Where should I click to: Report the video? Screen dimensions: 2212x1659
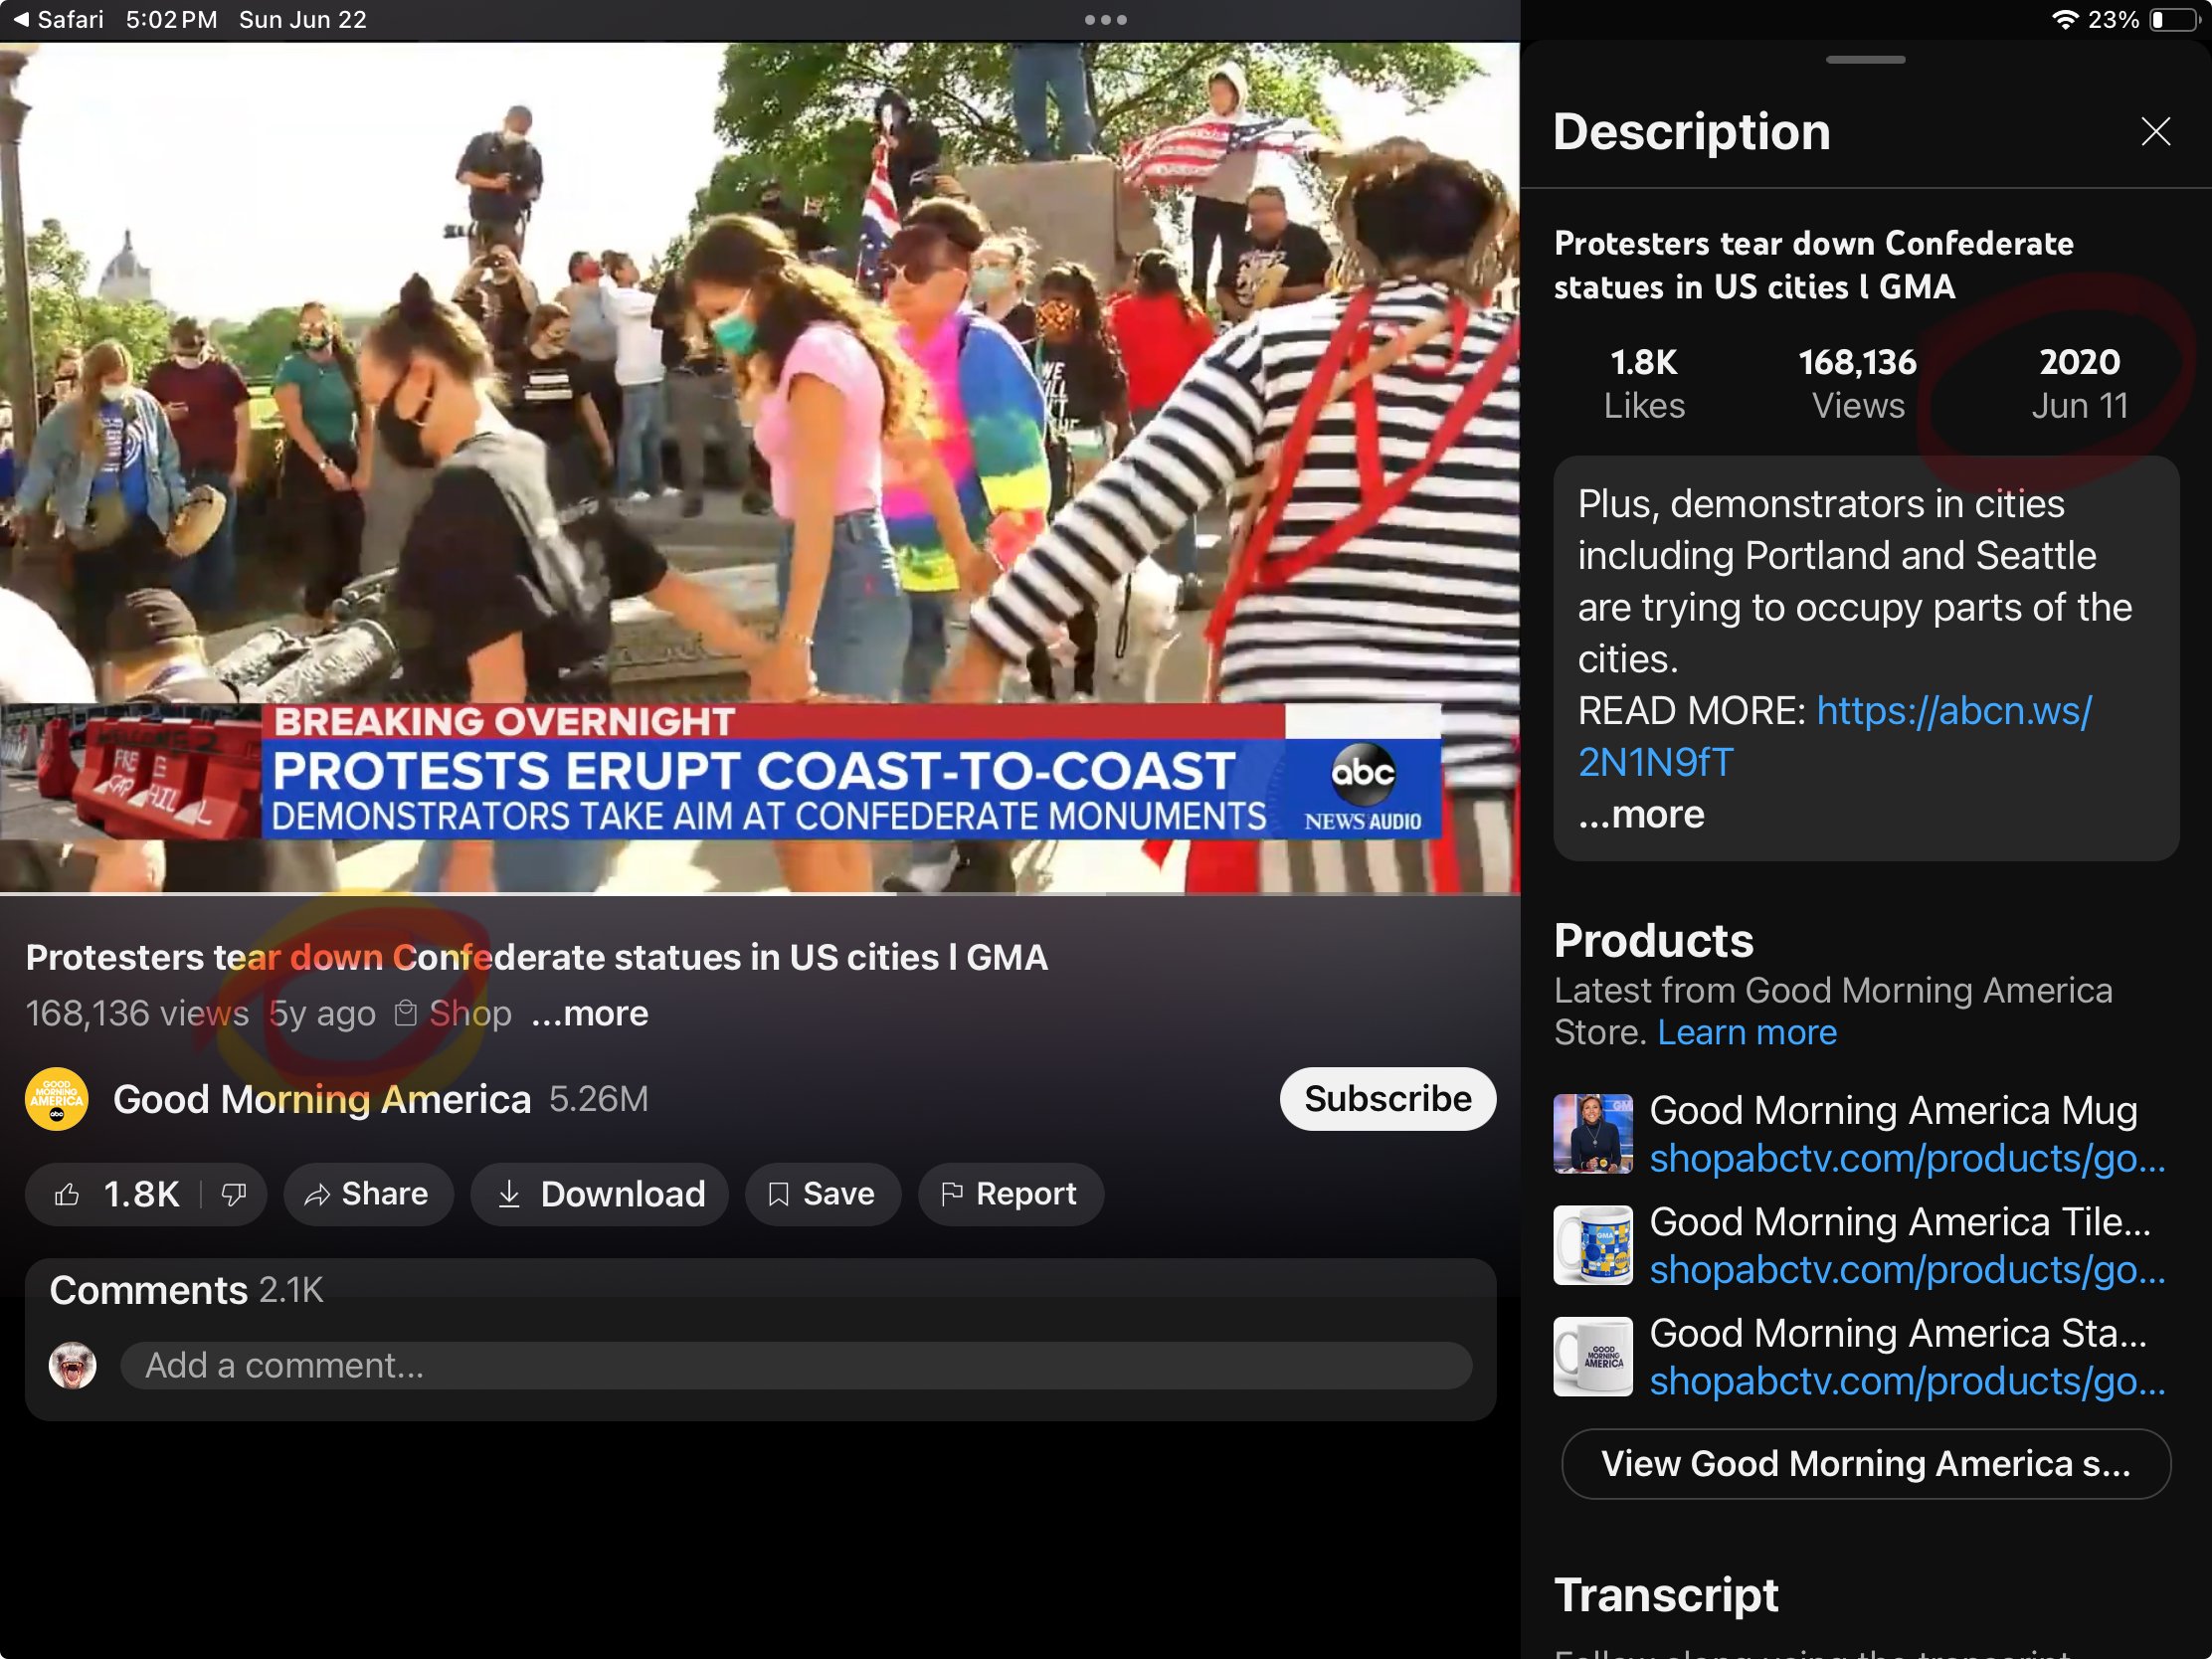[1010, 1194]
